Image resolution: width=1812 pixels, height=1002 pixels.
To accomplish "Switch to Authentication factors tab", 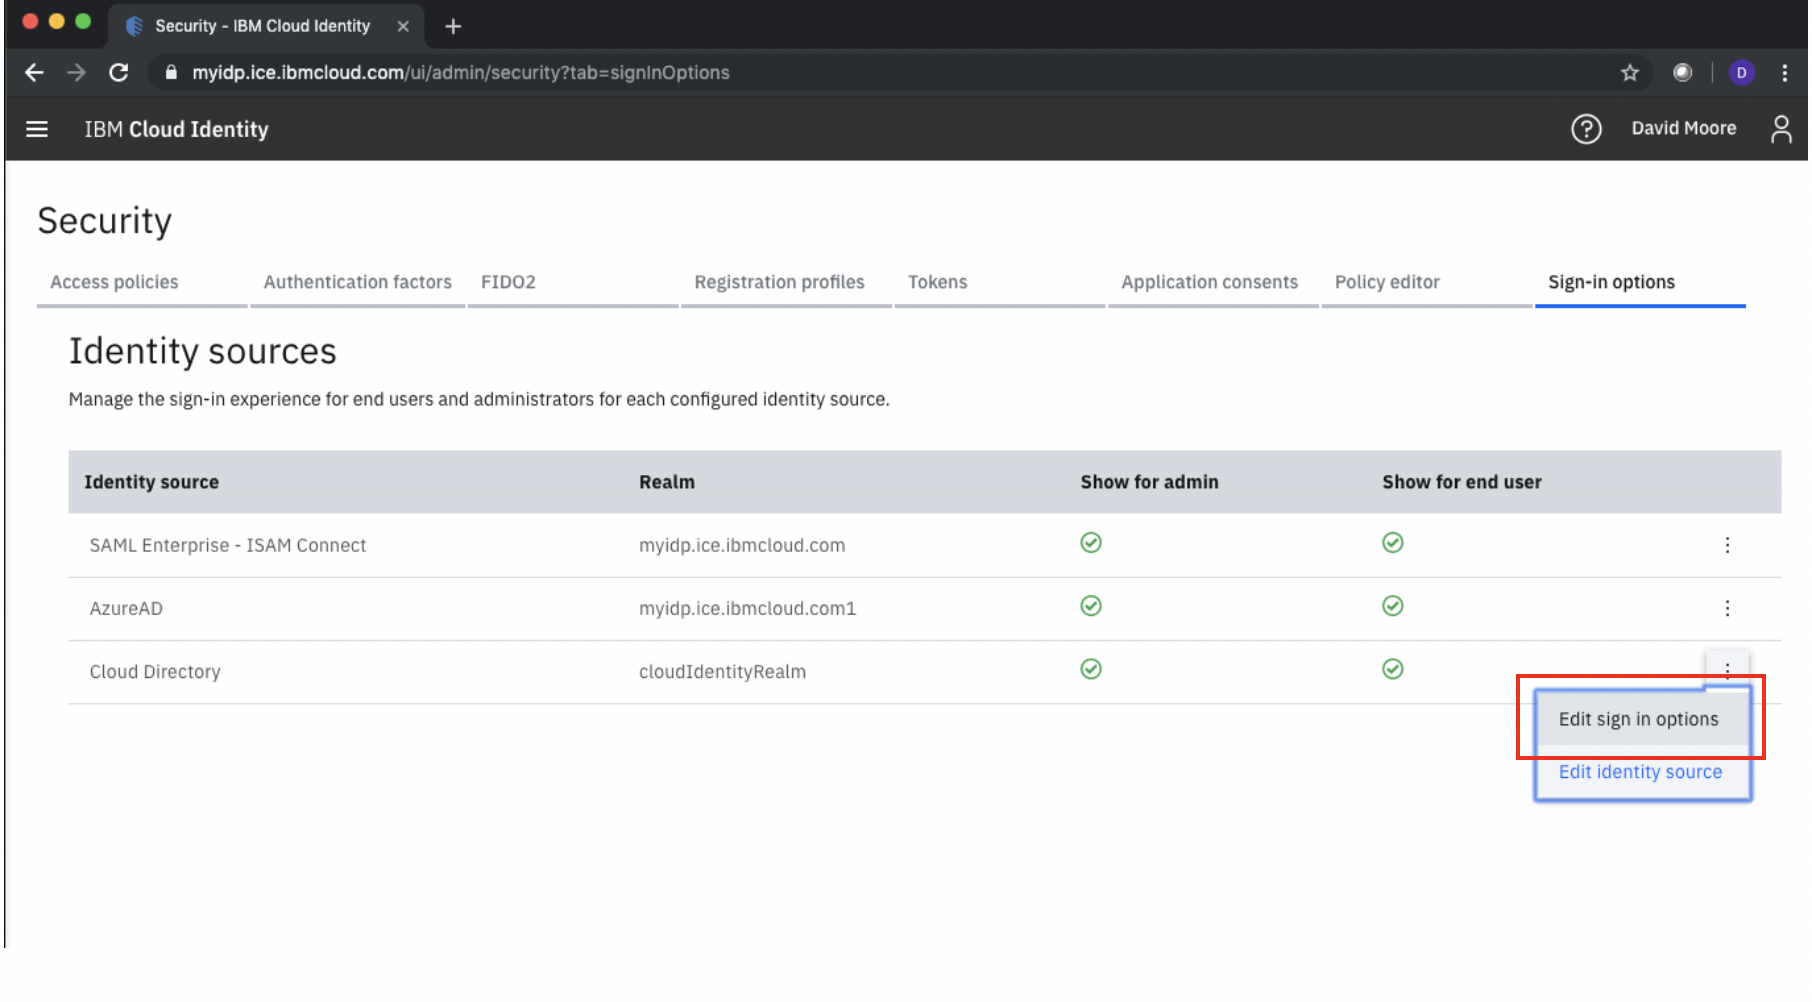I will pos(357,282).
